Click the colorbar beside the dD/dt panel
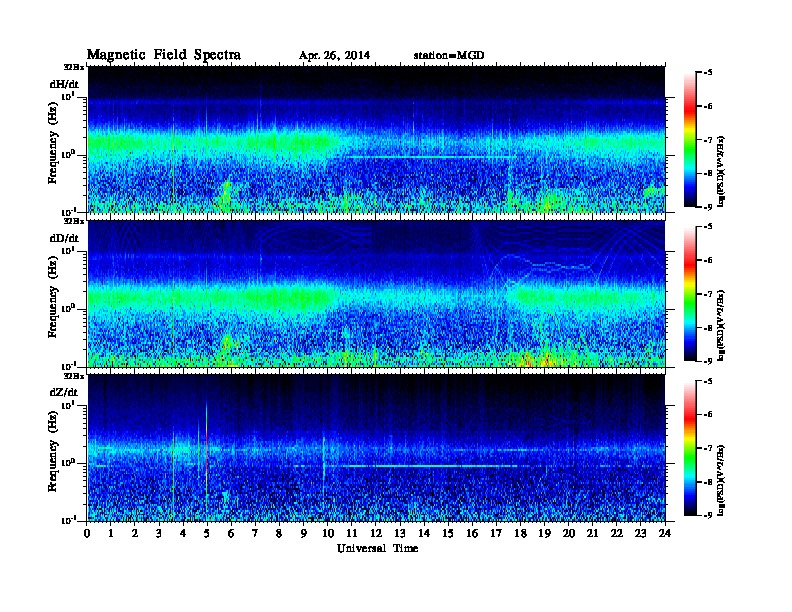The width and height of the screenshot is (792, 612). (x=690, y=293)
